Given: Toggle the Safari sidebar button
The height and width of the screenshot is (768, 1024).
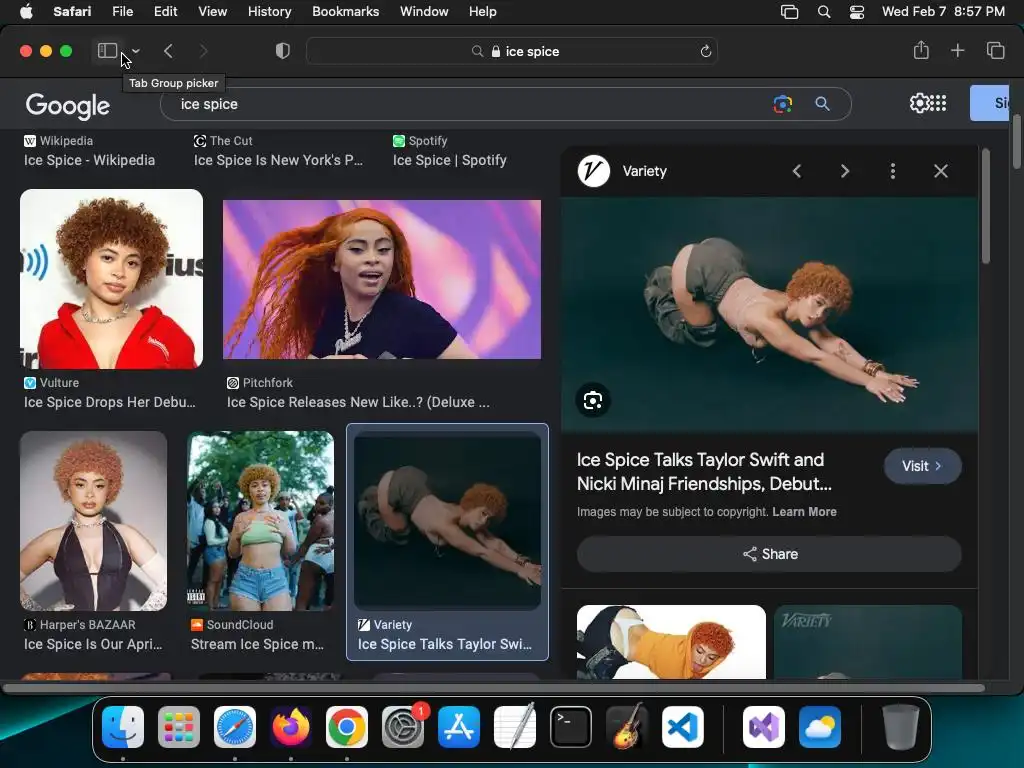Looking at the screenshot, I should point(107,51).
